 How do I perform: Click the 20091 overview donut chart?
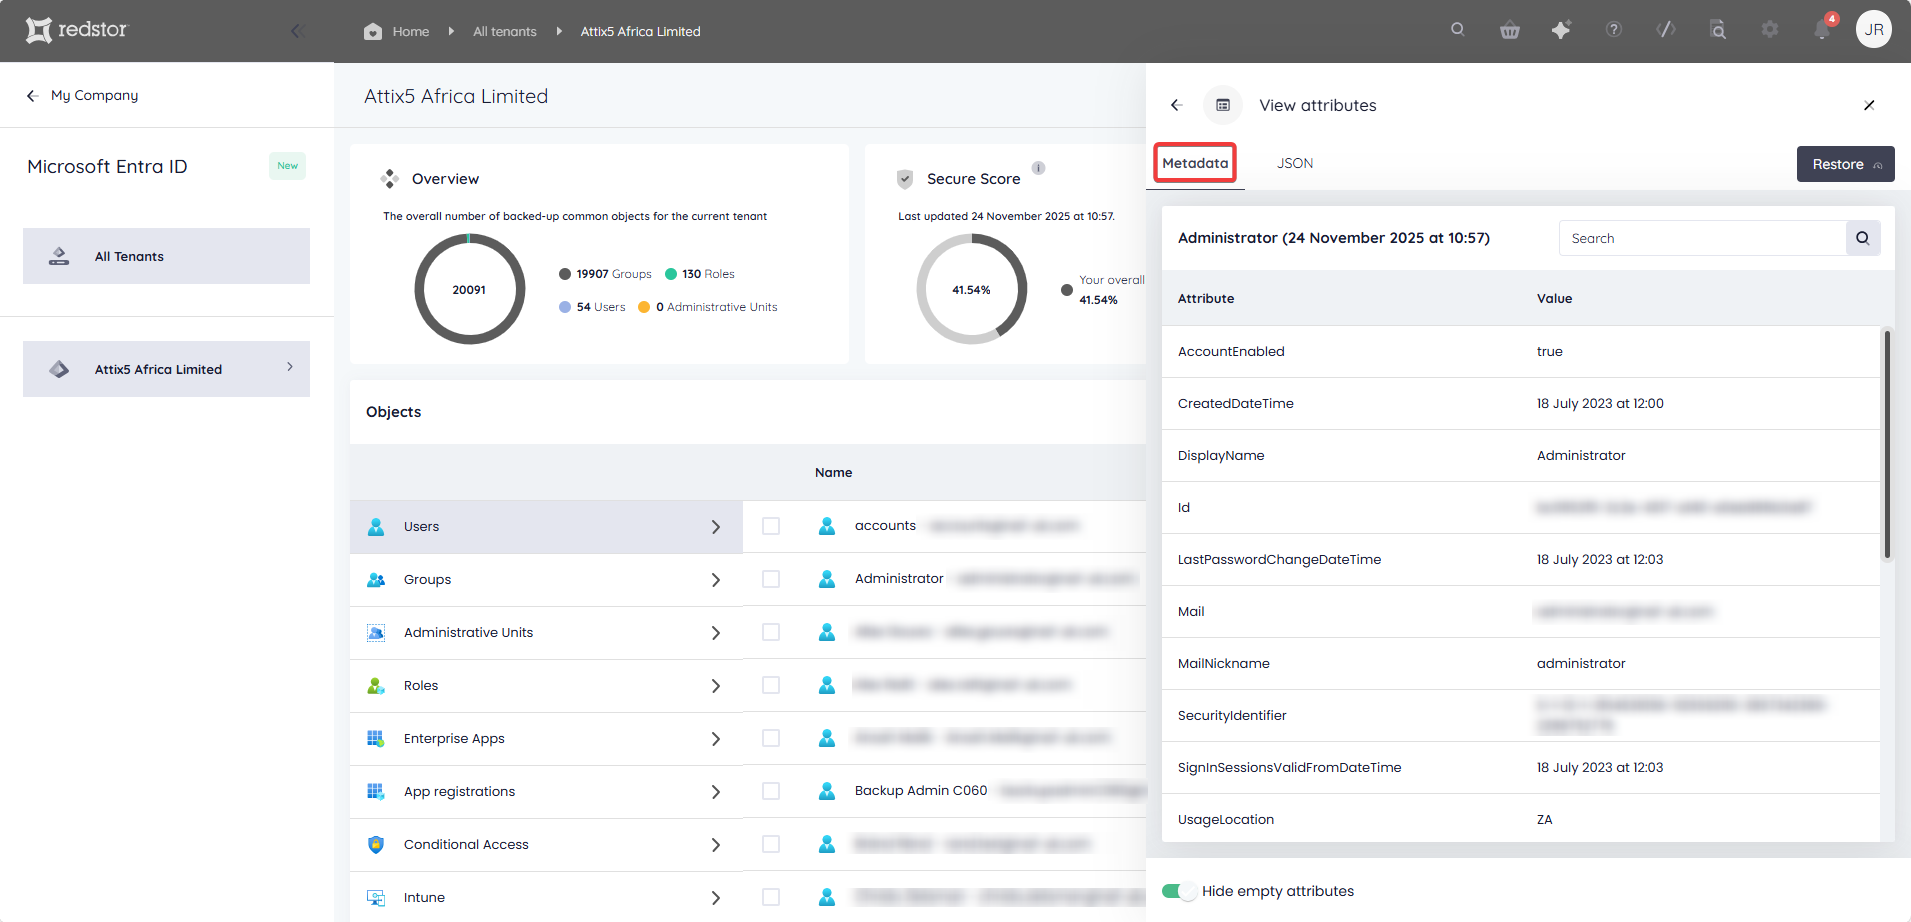click(469, 289)
